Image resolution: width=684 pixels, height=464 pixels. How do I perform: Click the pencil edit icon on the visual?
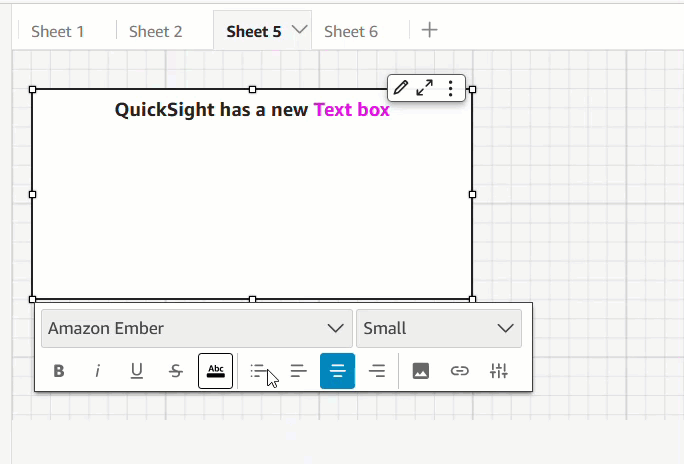click(x=400, y=88)
